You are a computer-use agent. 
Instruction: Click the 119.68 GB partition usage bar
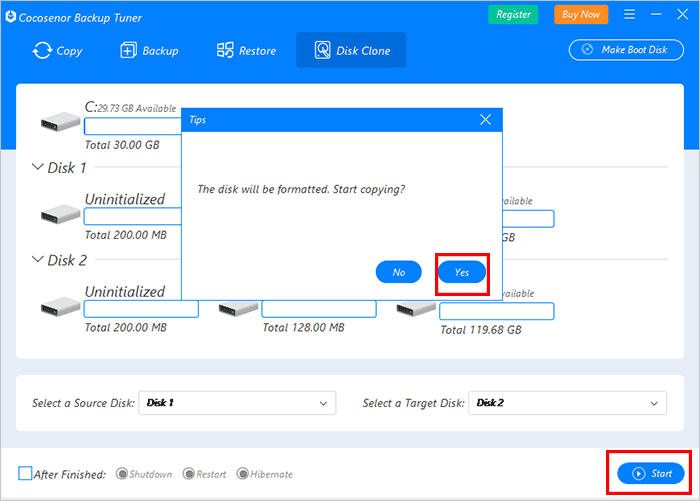tap(496, 311)
